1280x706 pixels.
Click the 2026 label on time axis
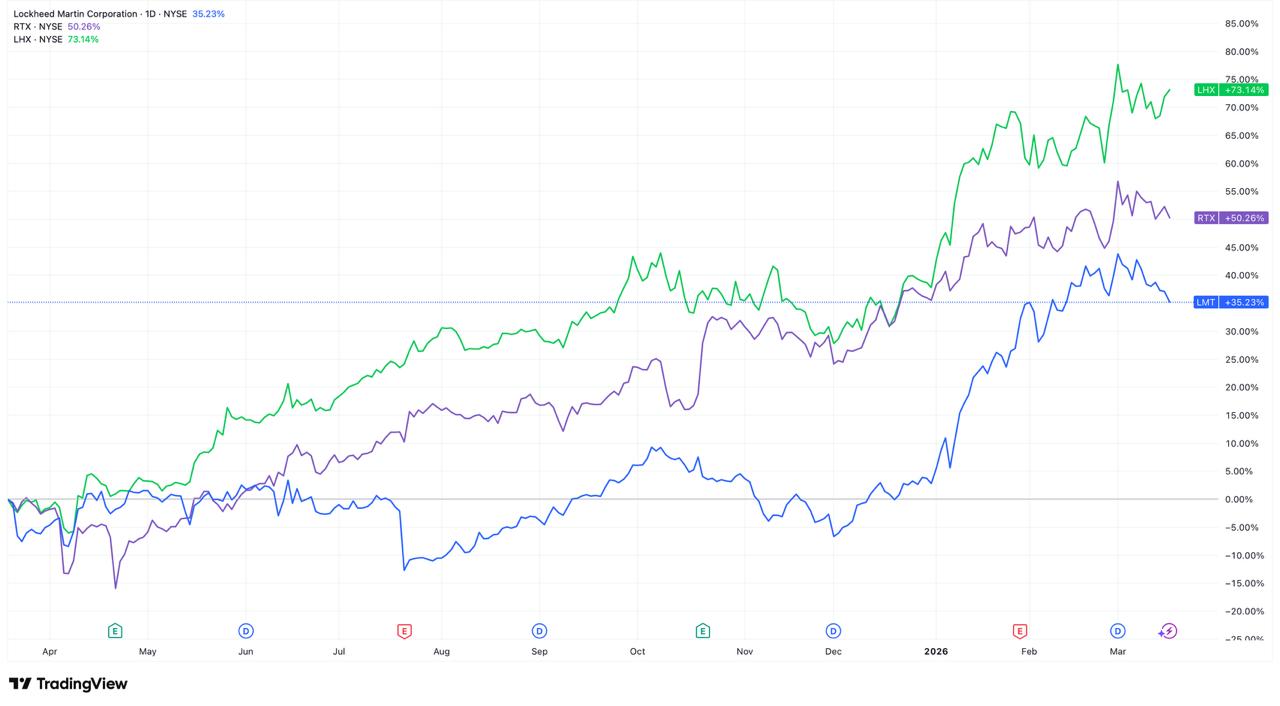pos(935,652)
